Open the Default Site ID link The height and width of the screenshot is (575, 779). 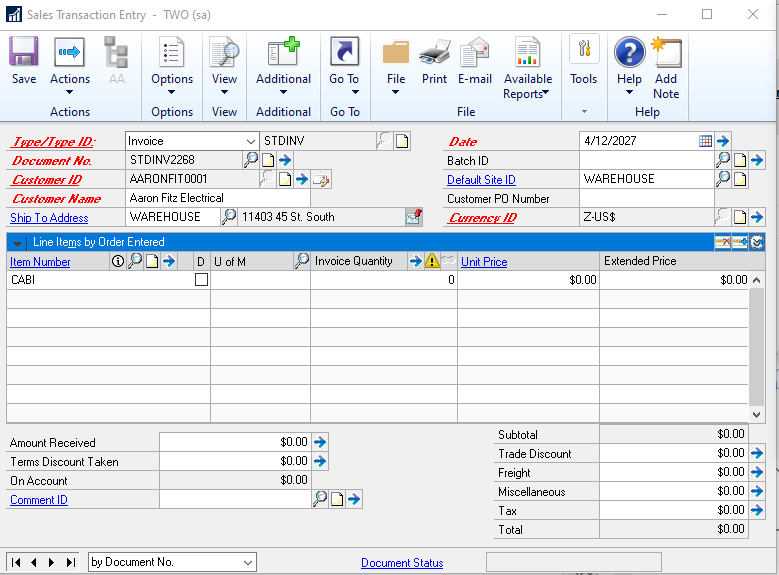(481, 179)
